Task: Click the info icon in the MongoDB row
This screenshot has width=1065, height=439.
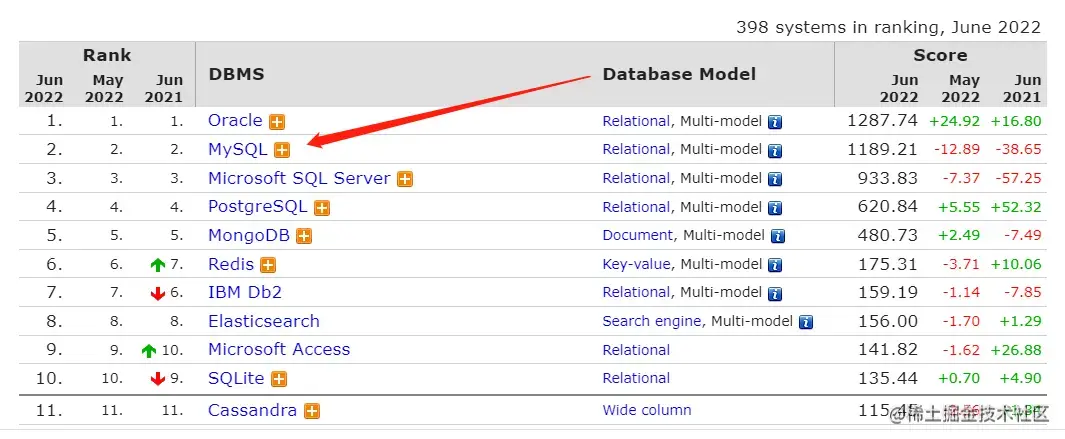Action: [x=778, y=236]
